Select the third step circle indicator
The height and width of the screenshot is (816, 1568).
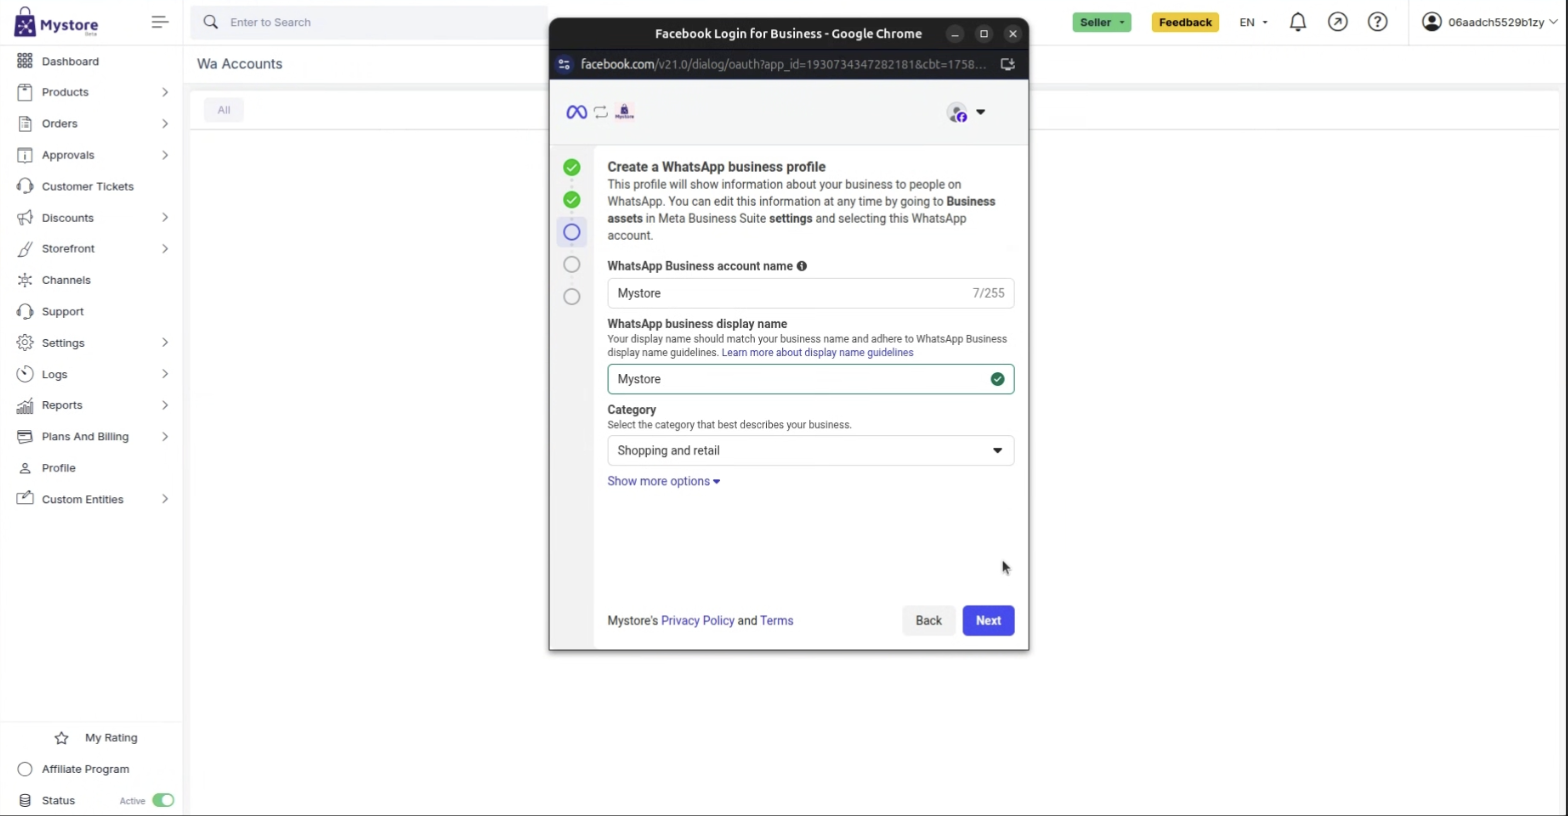click(571, 232)
